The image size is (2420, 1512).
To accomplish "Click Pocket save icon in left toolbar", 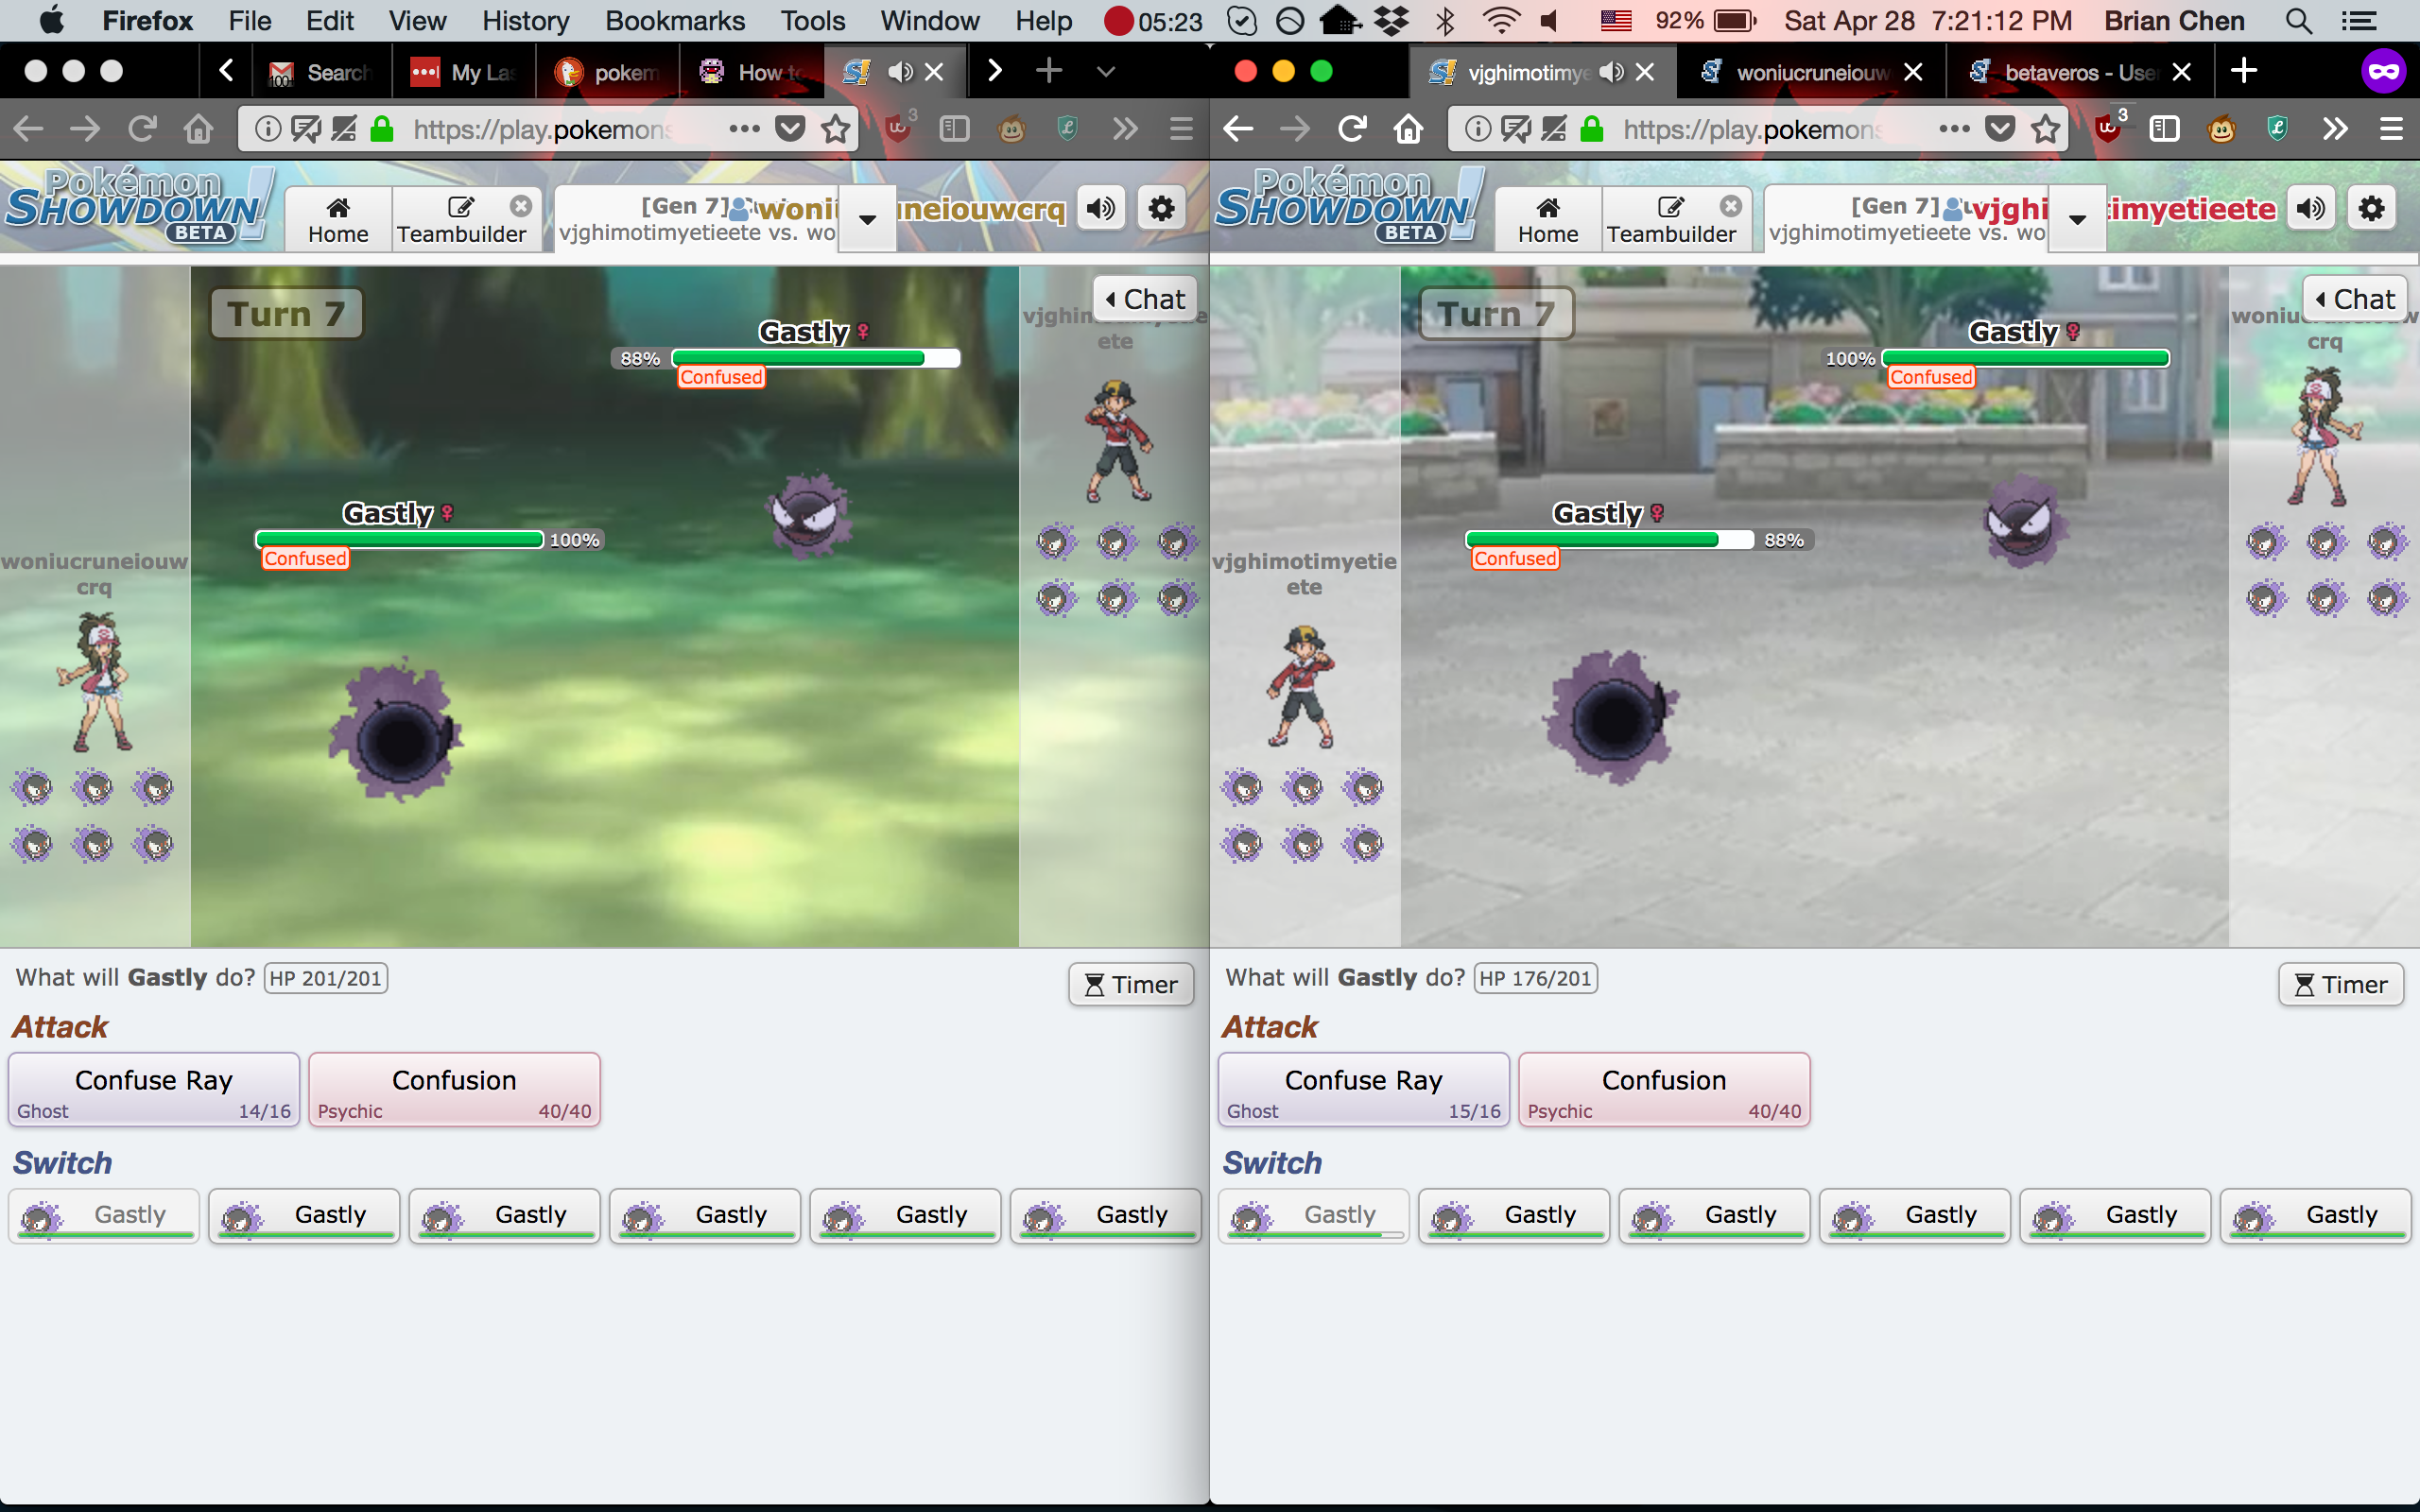I will point(790,129).
